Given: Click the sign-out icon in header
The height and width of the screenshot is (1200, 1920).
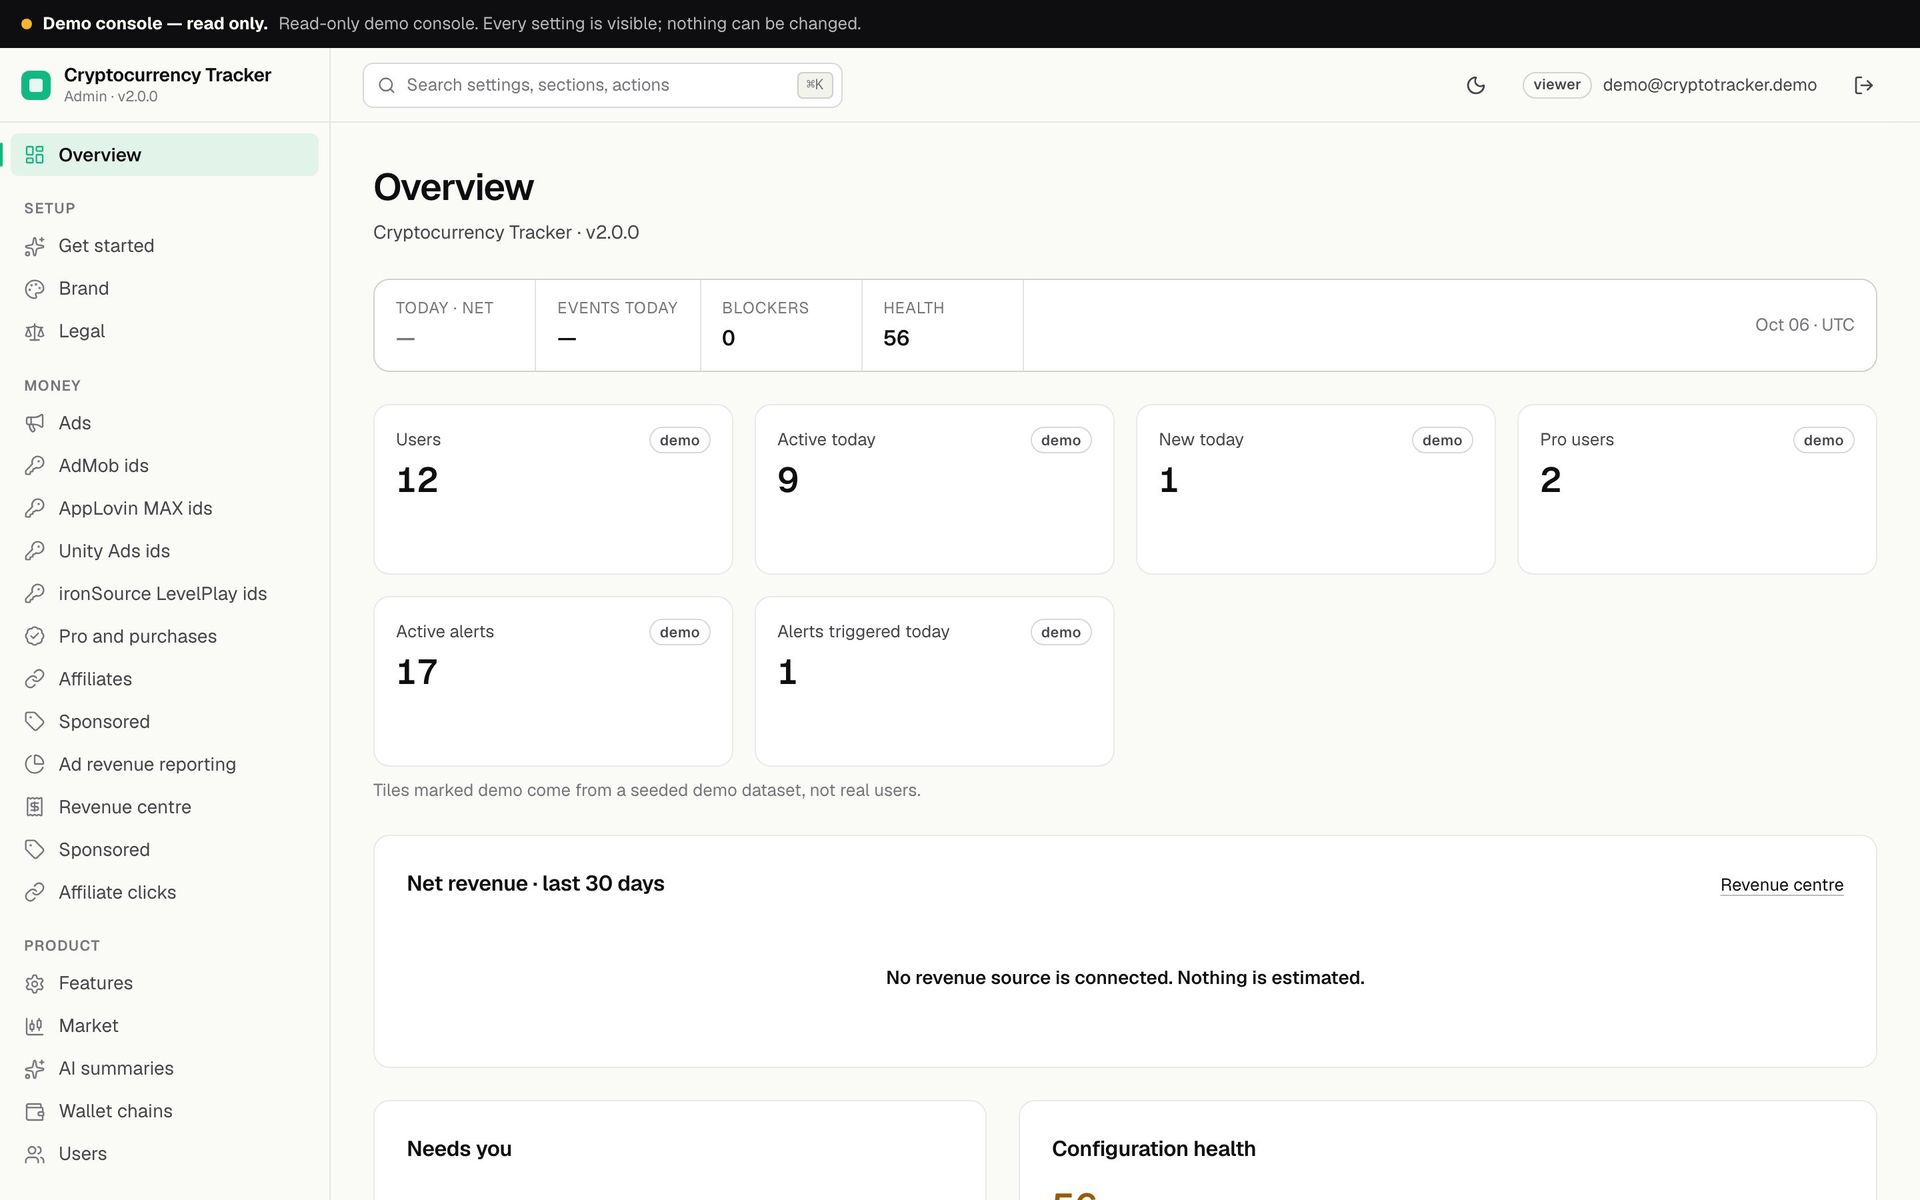Looking at the screenshot, I should point(1863,85).
